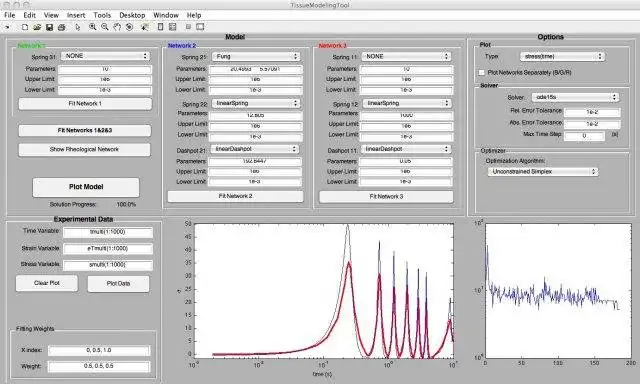Open the Edit menu
The width and height of the screenshot is (640, 384).
(x=29, y=15)
